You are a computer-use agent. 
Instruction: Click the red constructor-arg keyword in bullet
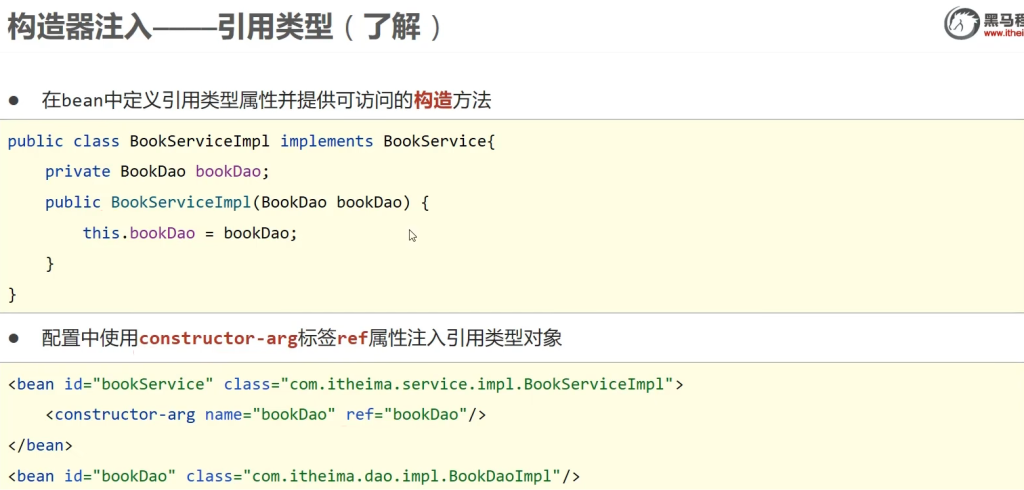(x=218, y=339)
